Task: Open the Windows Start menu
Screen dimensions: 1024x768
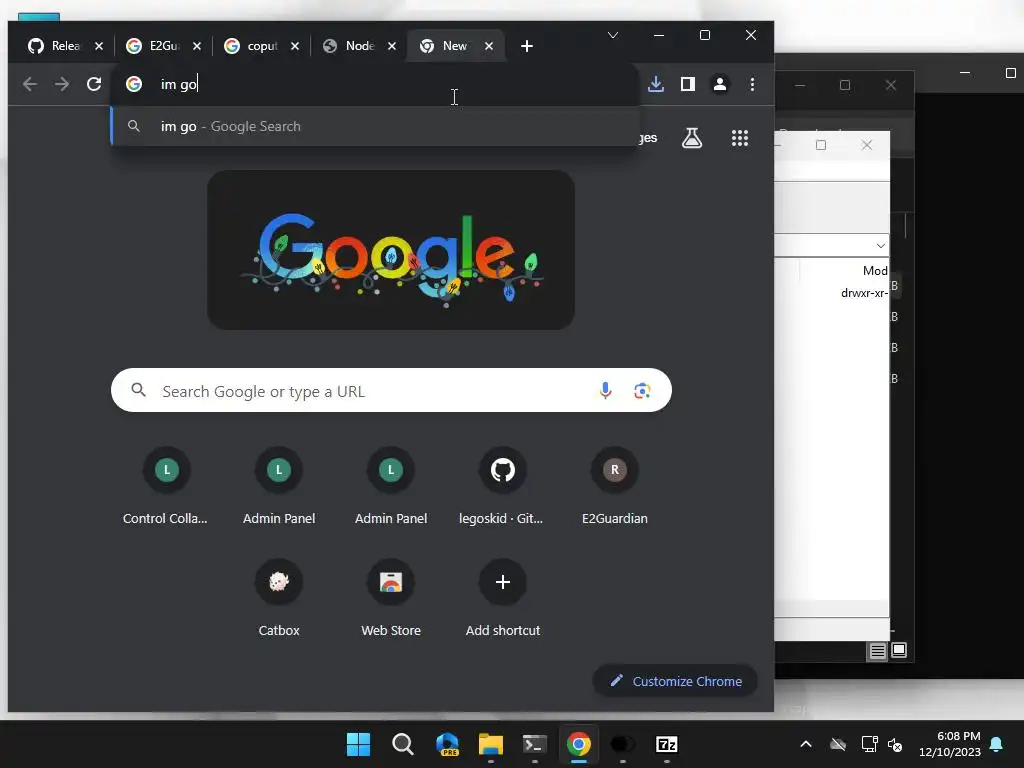Action: pyautogui.click(x=358, y=744)
